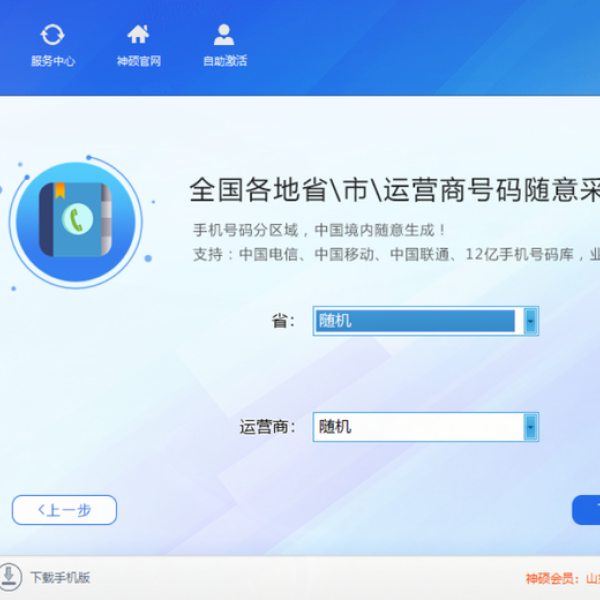600x600 pixels.
Task: Expand the 省 dropdown arrow
Action: pyautogui.click(x=530, y=321)
